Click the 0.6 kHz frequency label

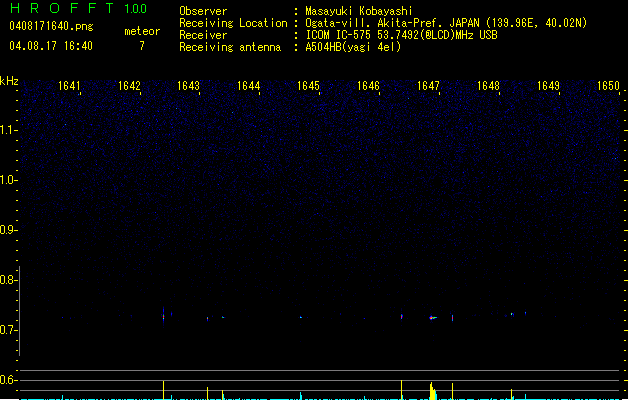coord(8,380)
